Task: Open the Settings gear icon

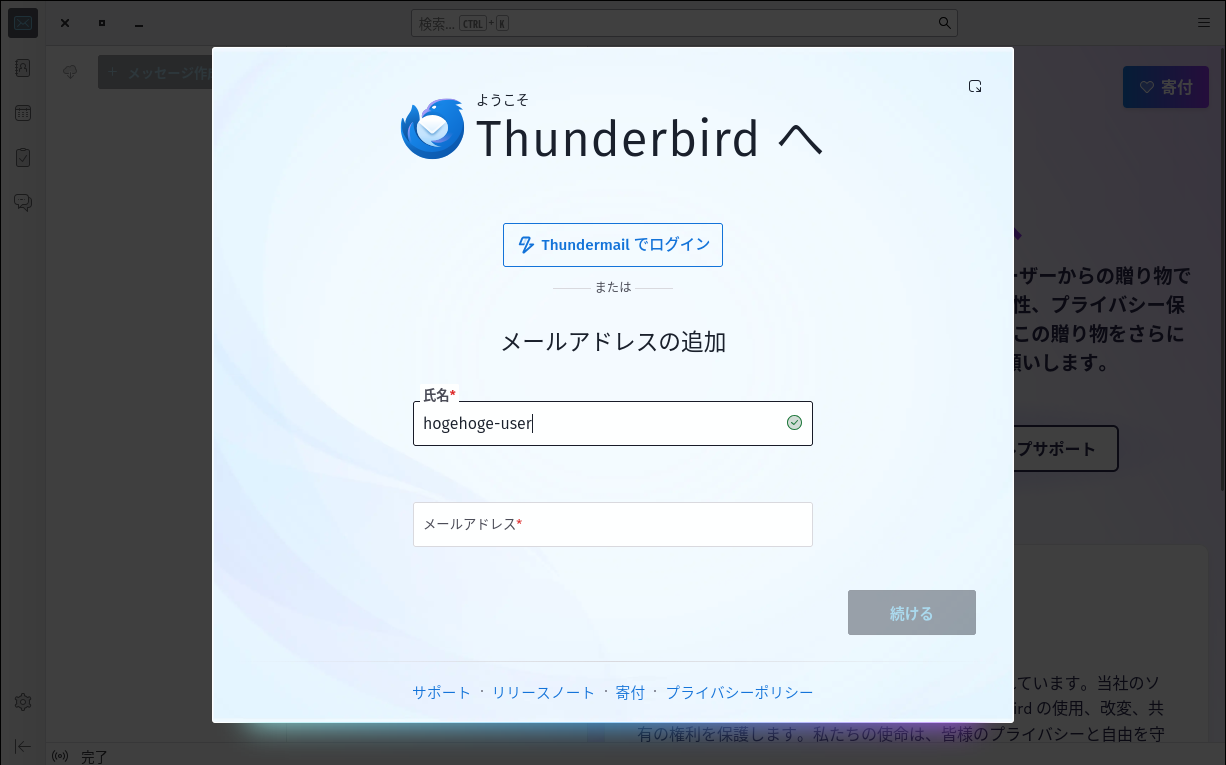Action: (x=23, y=702)
